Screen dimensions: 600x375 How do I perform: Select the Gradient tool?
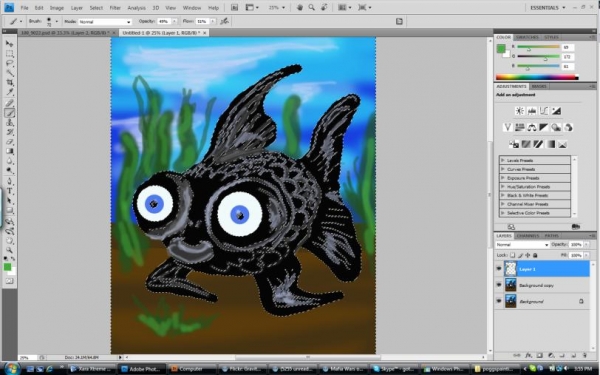point(9,152)
